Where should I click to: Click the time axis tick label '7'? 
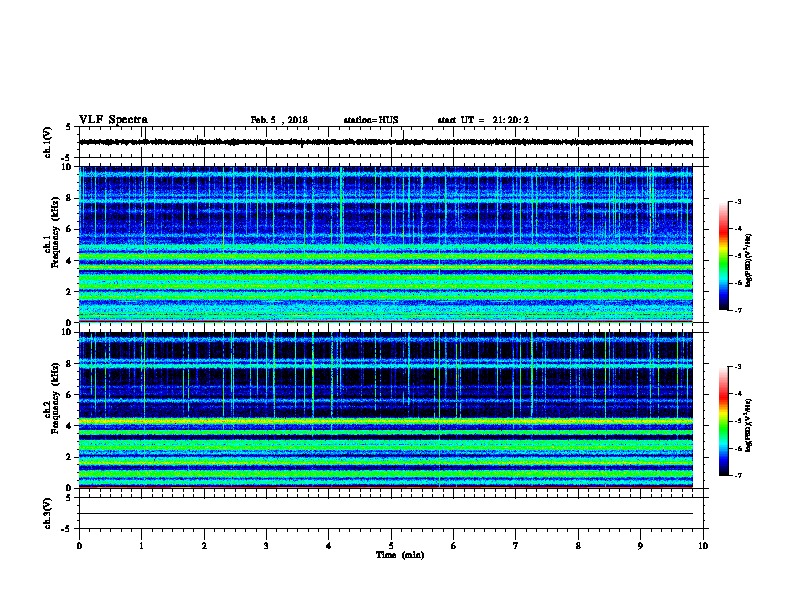coord(516,546)
